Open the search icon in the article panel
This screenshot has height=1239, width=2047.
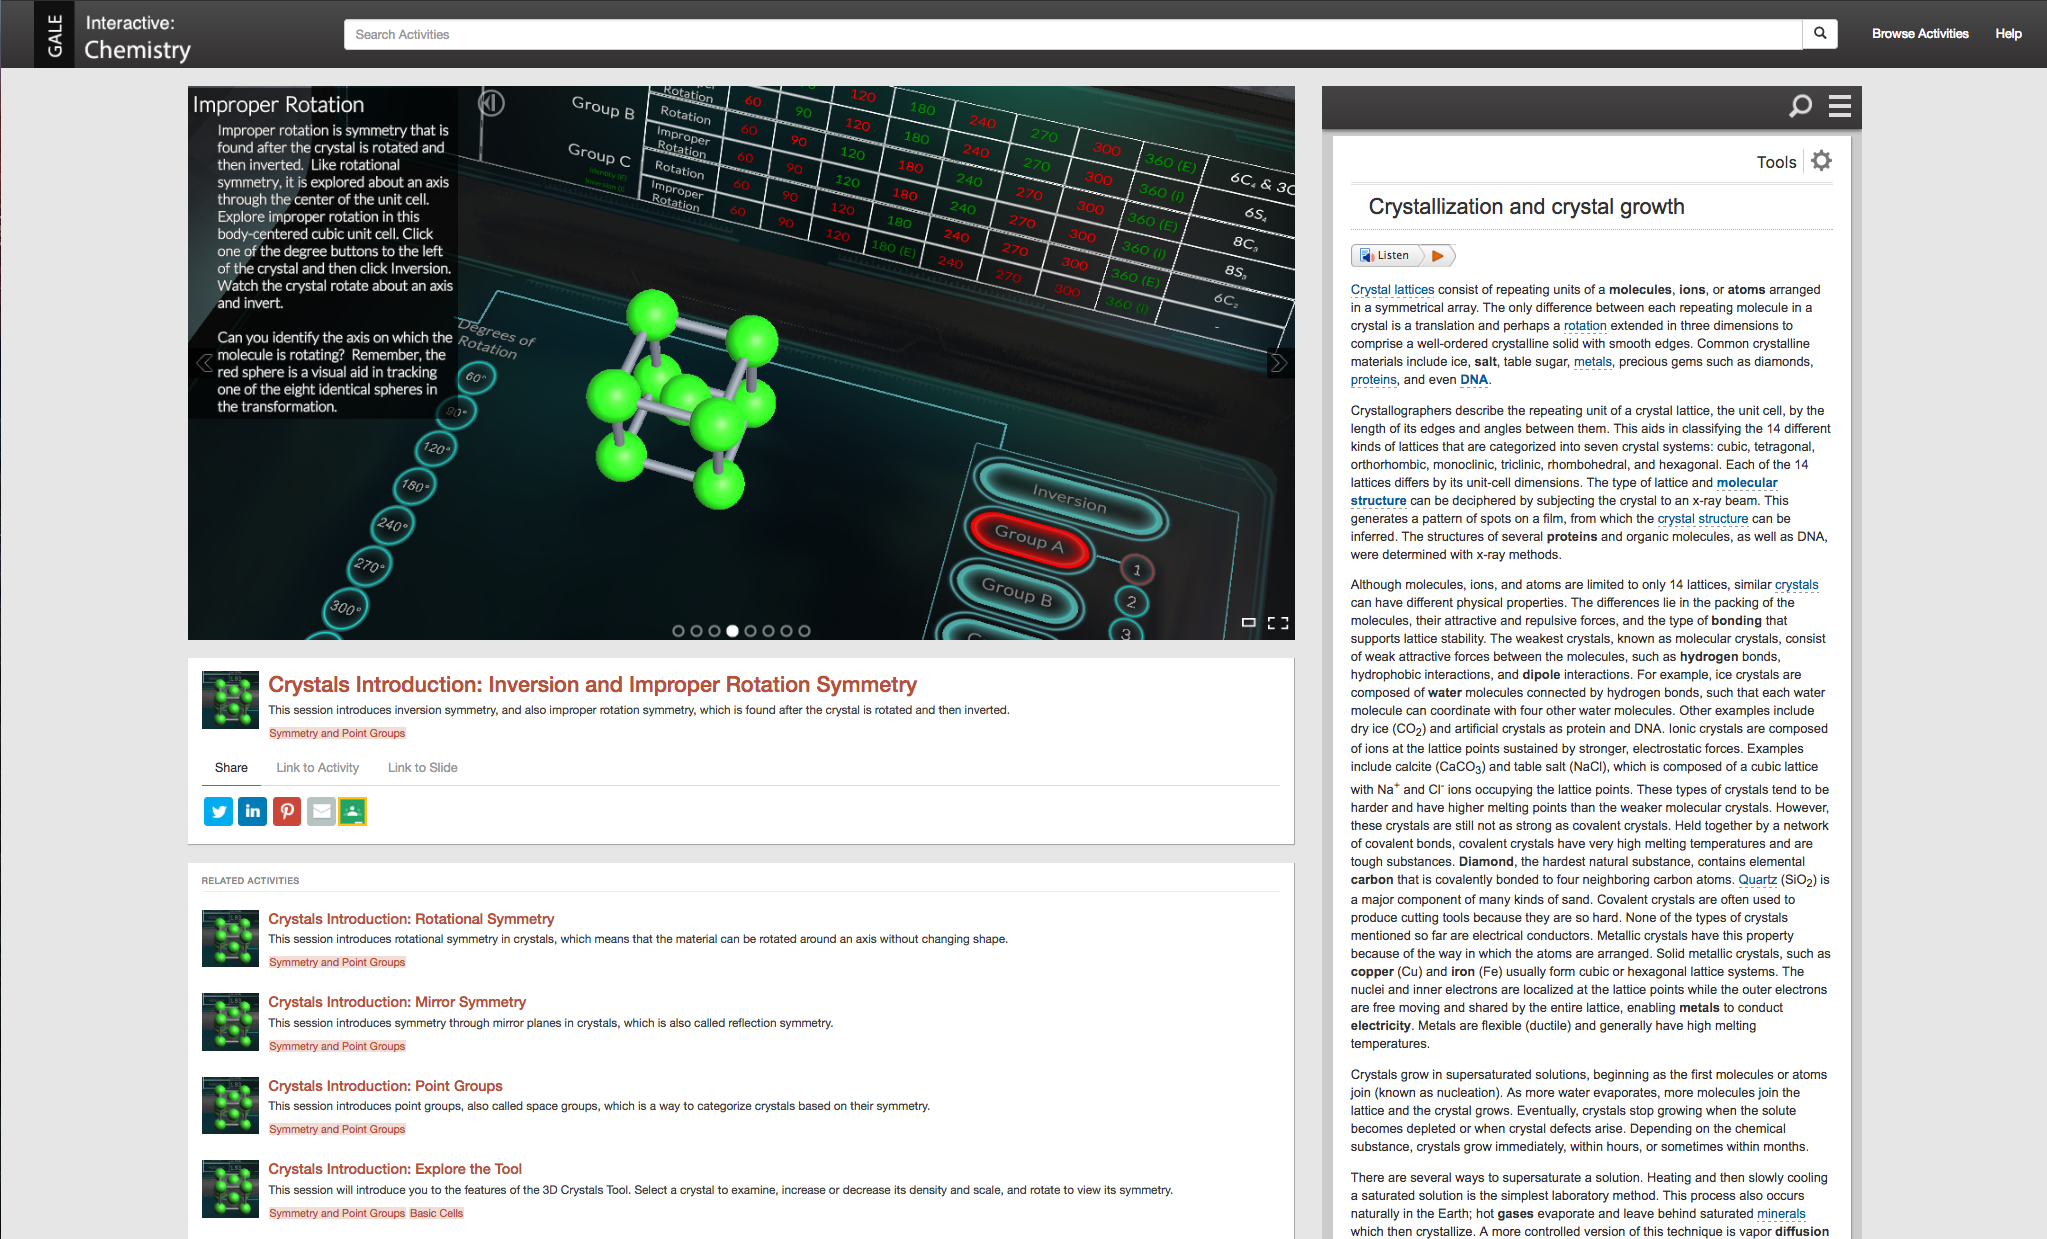pos(1800,106)
